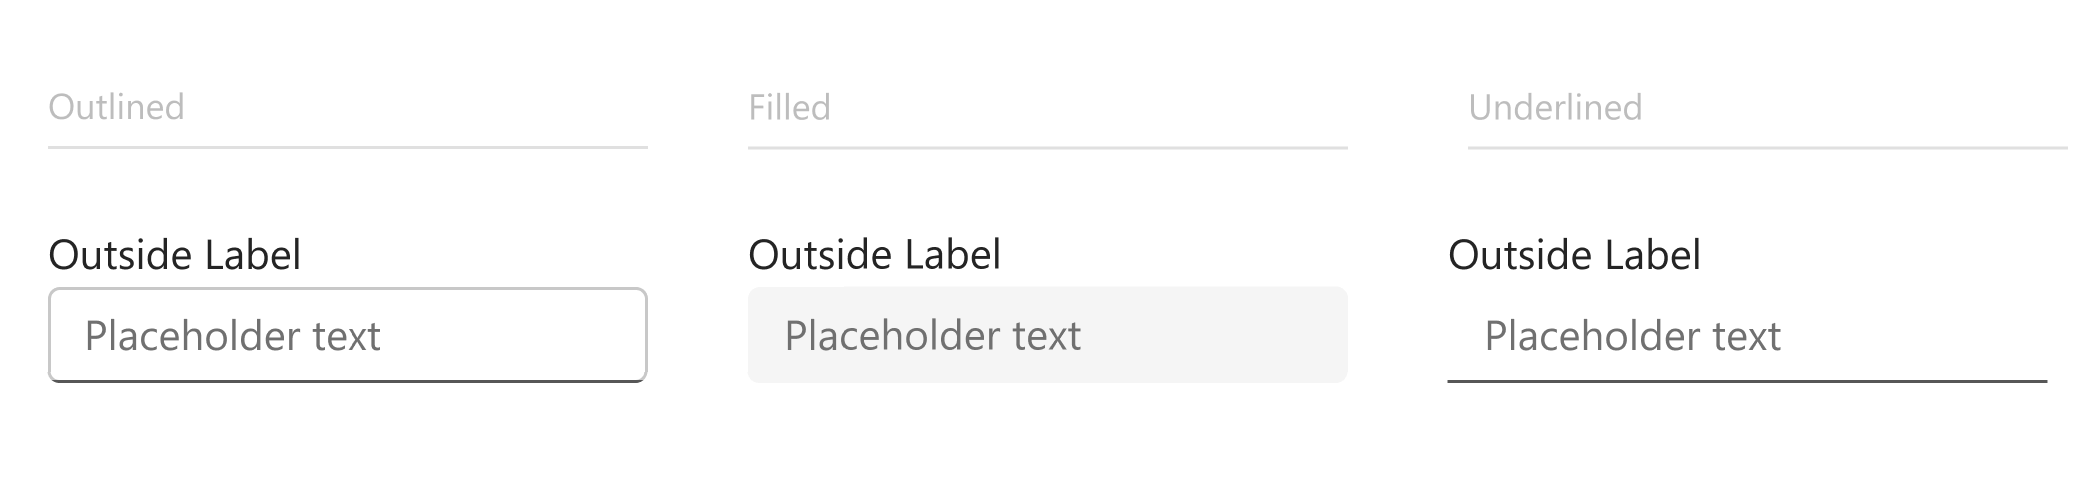The image size is (2100, 480).
Task: Click placeholder text inside the outlined input
Action: [233, 336]
